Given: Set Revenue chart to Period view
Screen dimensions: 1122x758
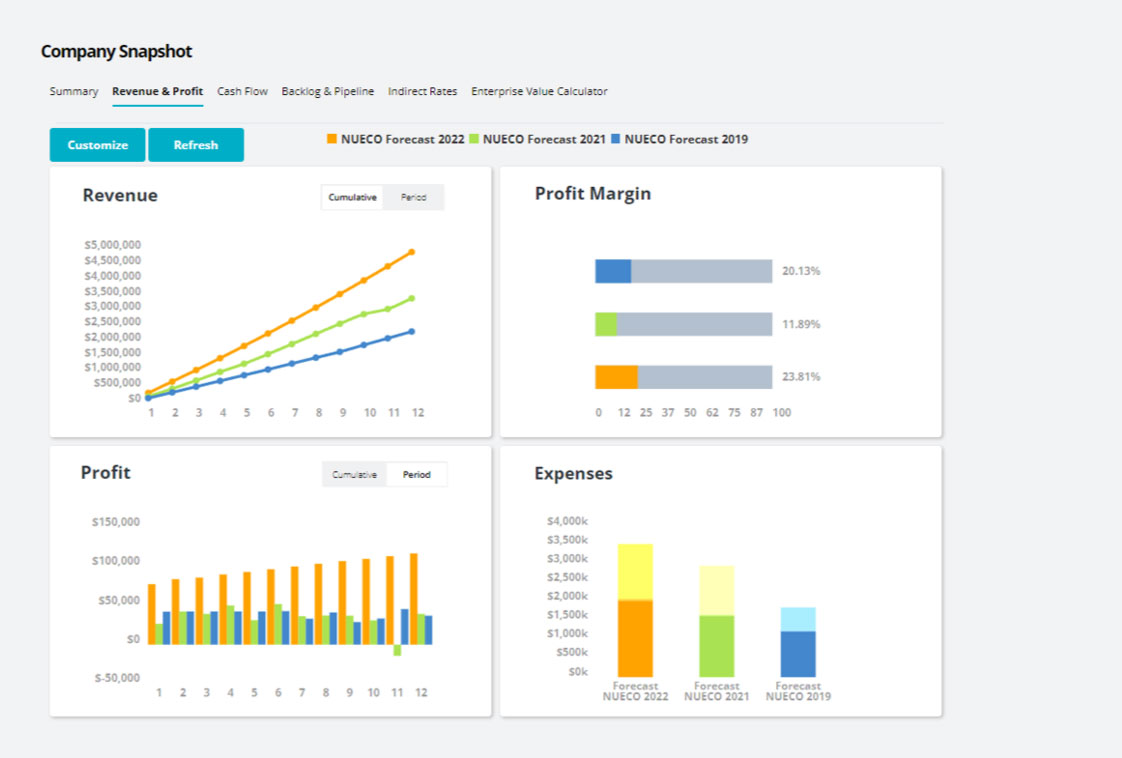Looking at the screenshot, I should point(413,197).
